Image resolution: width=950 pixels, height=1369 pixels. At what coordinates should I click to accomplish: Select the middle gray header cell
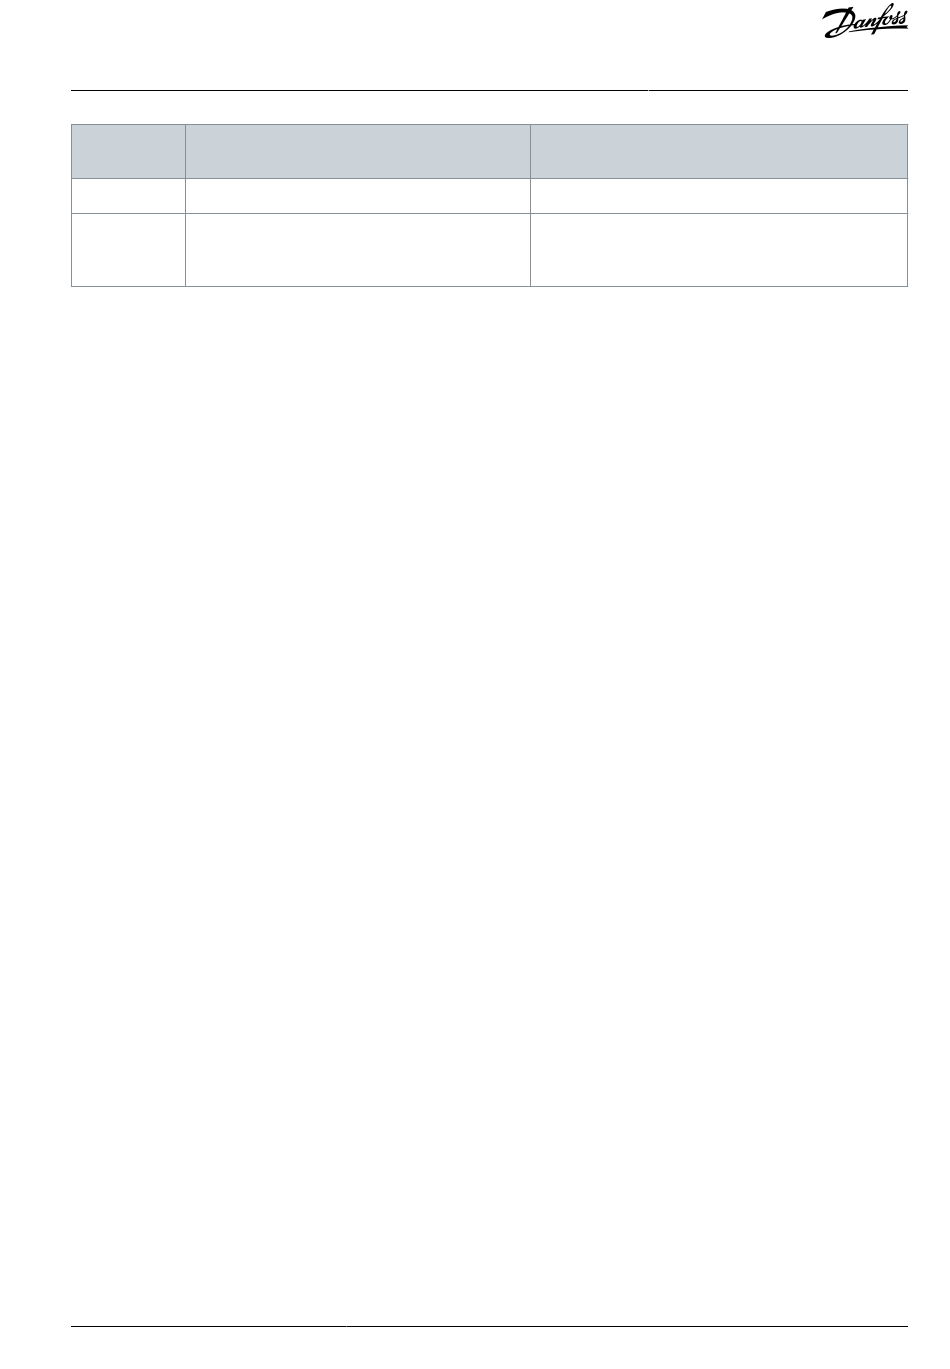pyautogui.click(x=358, y=151)
